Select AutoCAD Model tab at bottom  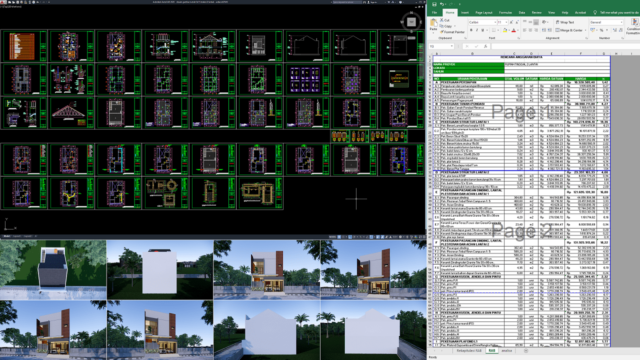click(7, 236)
